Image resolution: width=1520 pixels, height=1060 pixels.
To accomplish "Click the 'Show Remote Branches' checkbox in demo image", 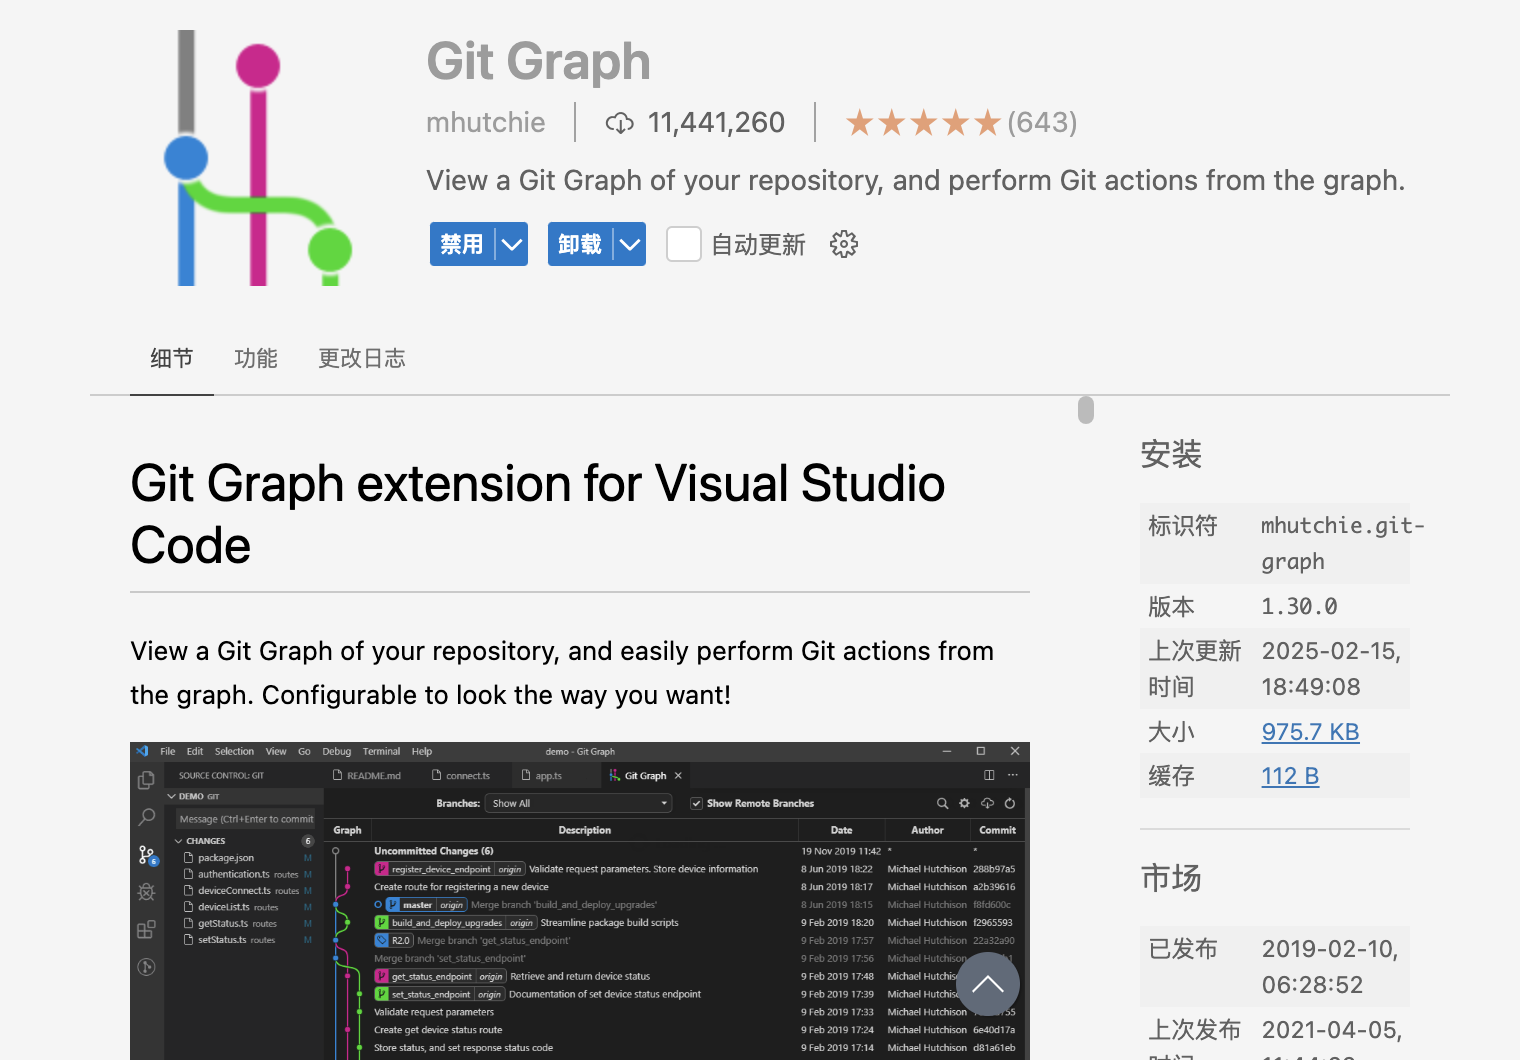I will pyautogui.click(x=697, y=803).
